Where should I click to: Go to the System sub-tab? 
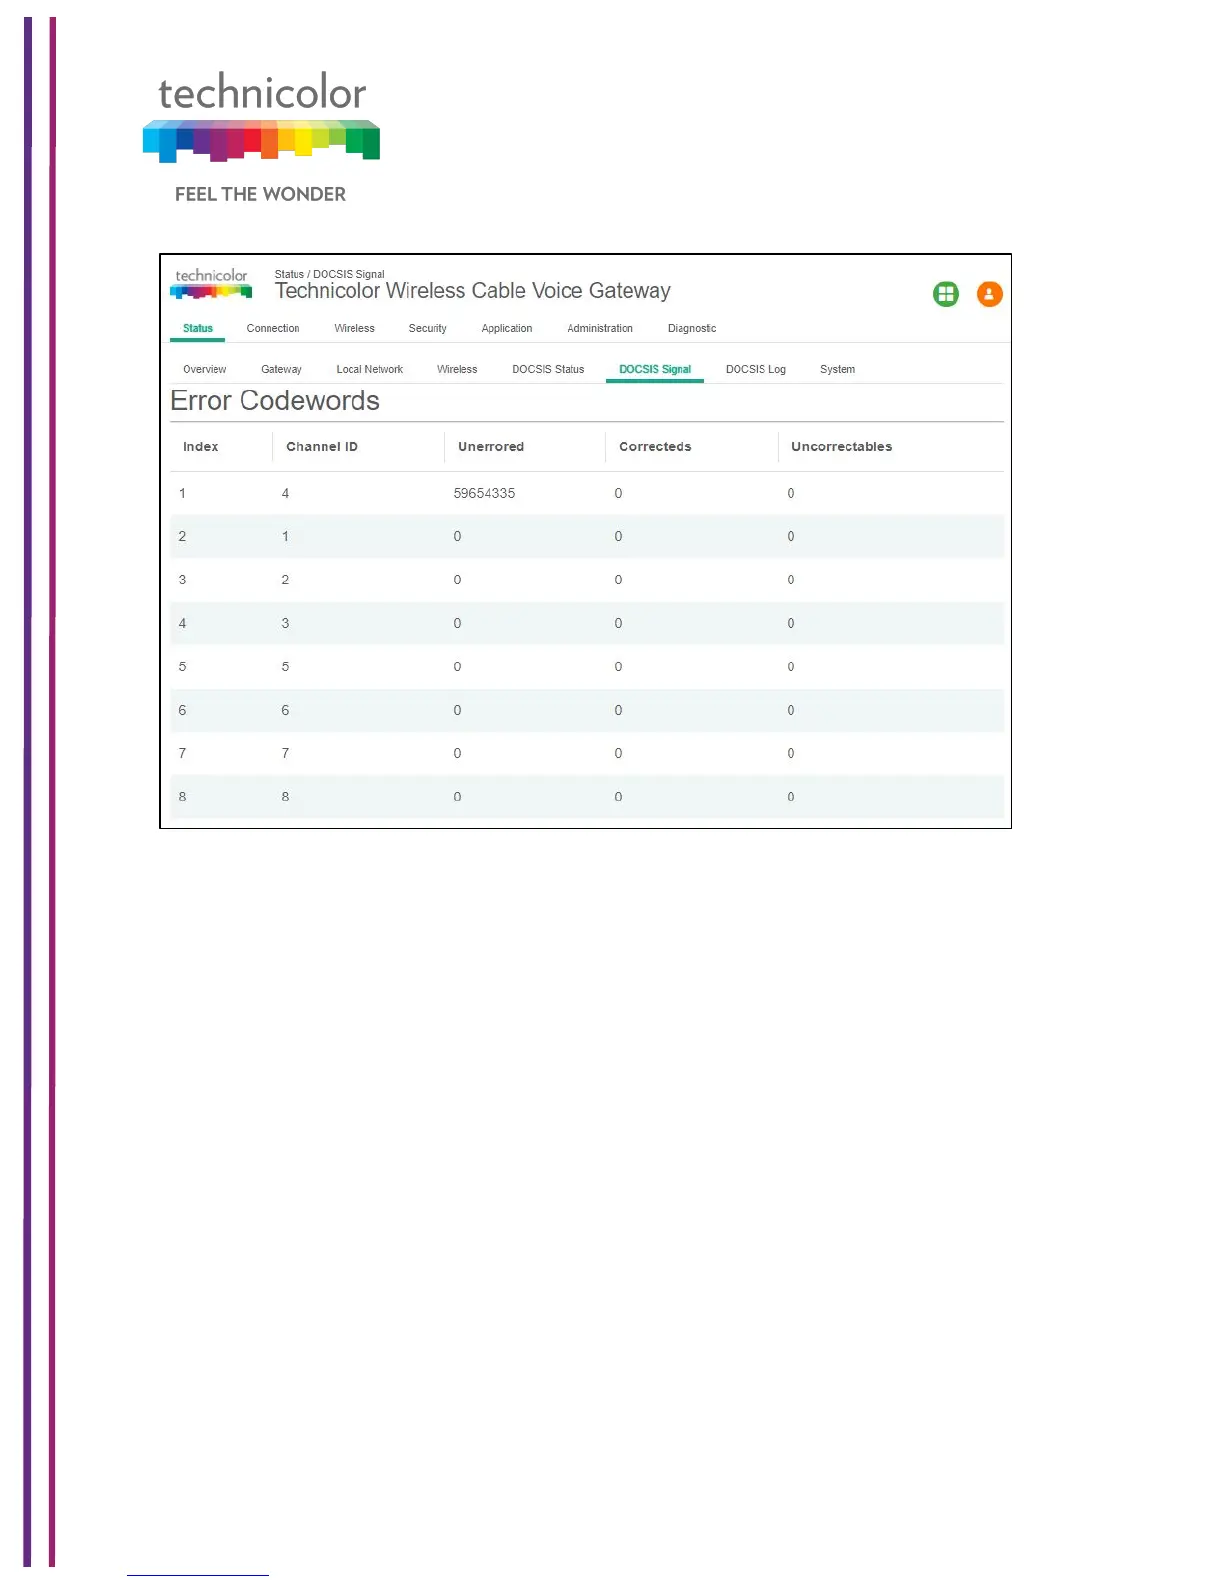click(x=837, y=369)
